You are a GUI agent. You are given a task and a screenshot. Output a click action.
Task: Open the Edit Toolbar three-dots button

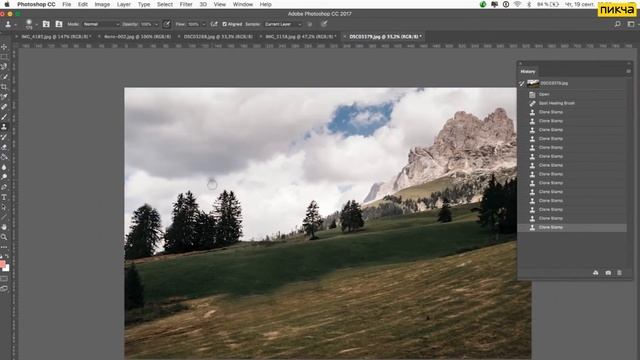(x=4, y=247)
